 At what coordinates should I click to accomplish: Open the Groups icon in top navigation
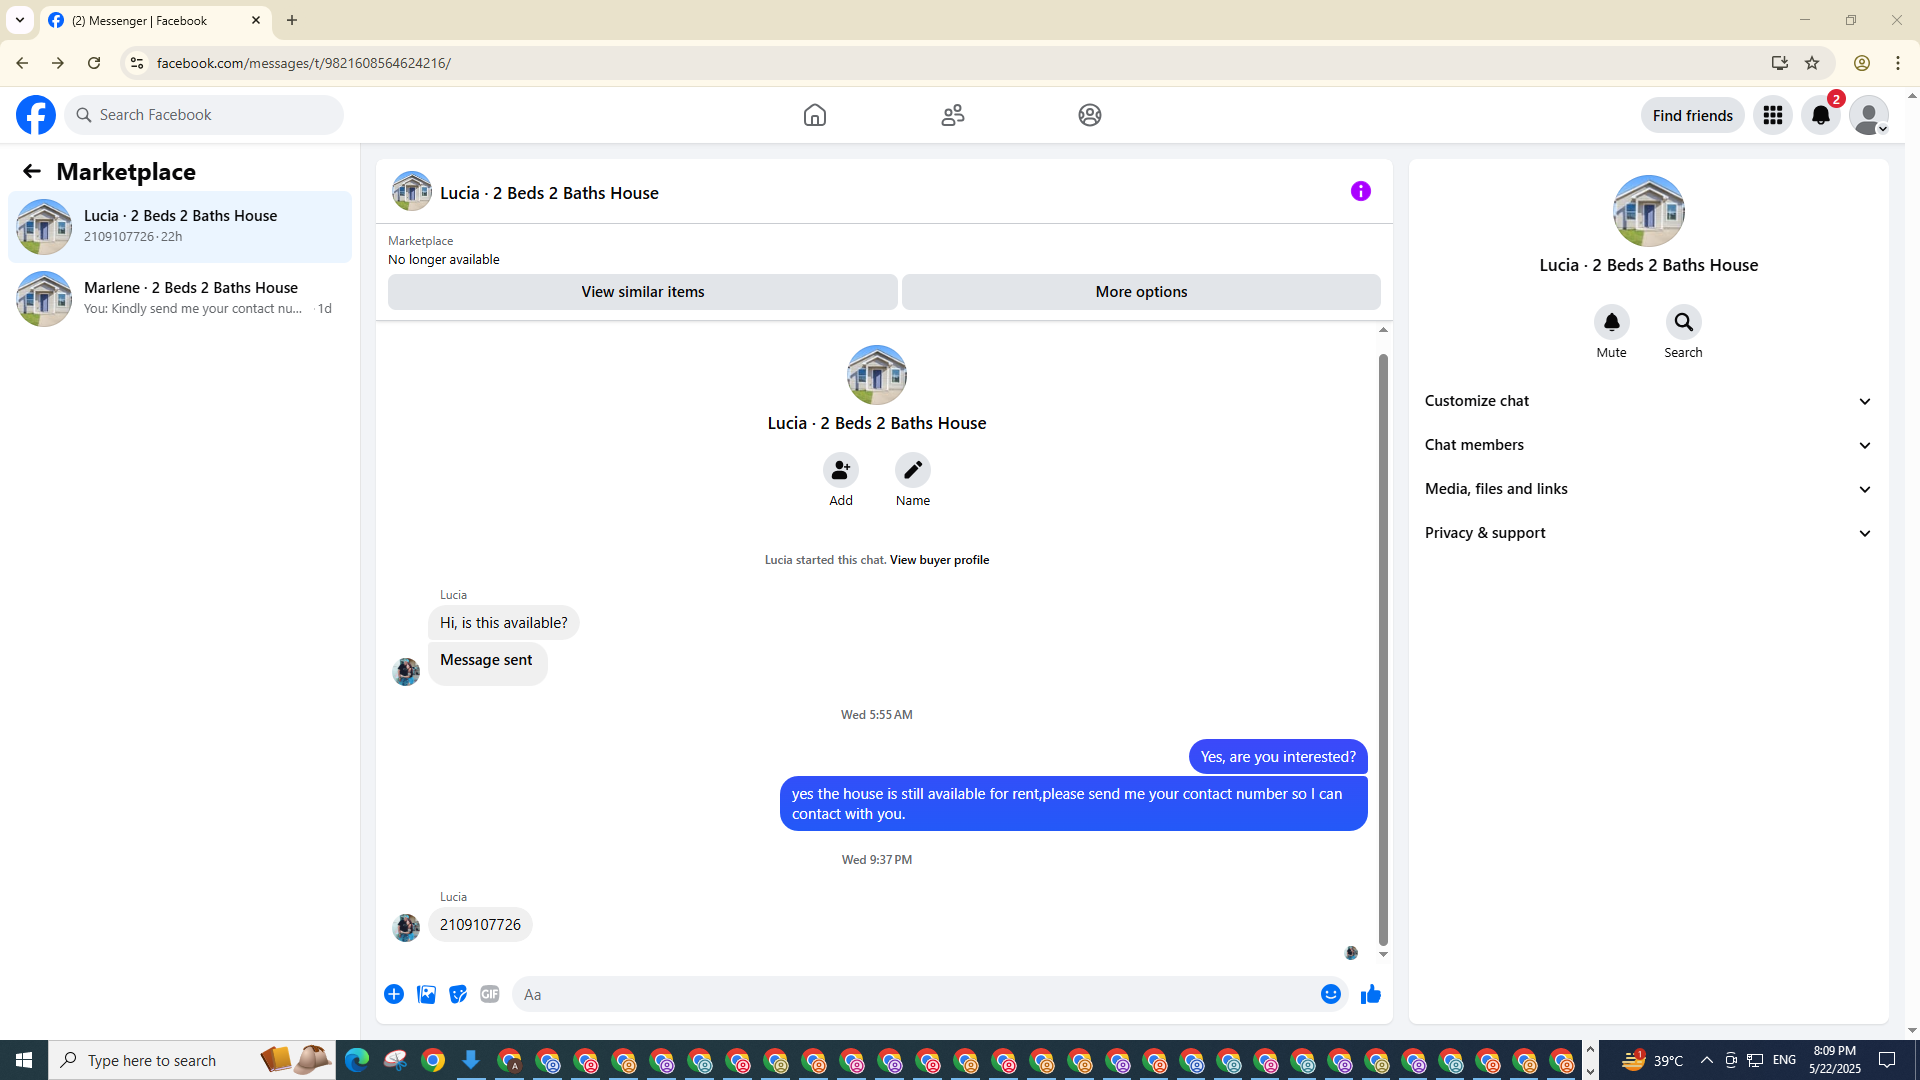click(x=1090, y=115)
